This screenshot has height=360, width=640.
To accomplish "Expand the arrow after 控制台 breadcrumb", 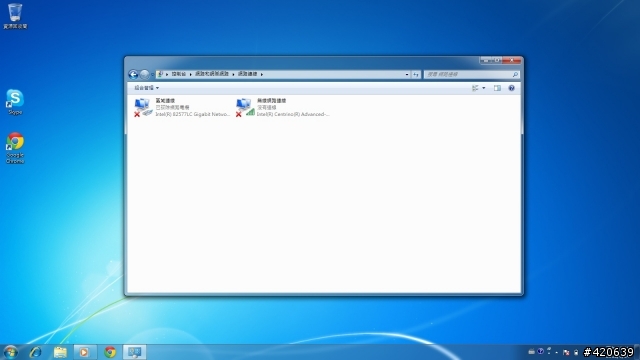I will pyautogui.click(x=191, y=74).
